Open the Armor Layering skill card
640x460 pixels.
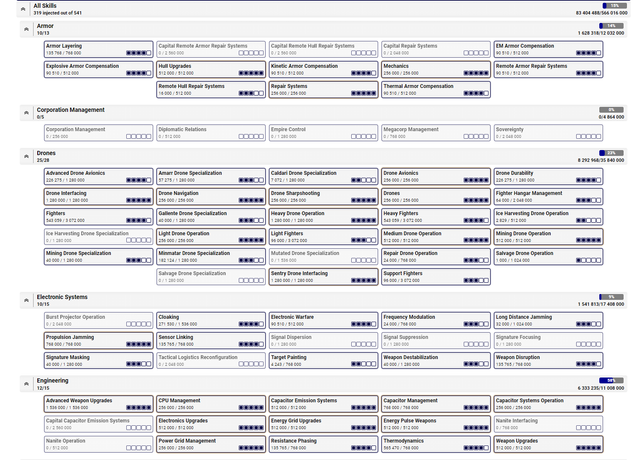point(98,49)
